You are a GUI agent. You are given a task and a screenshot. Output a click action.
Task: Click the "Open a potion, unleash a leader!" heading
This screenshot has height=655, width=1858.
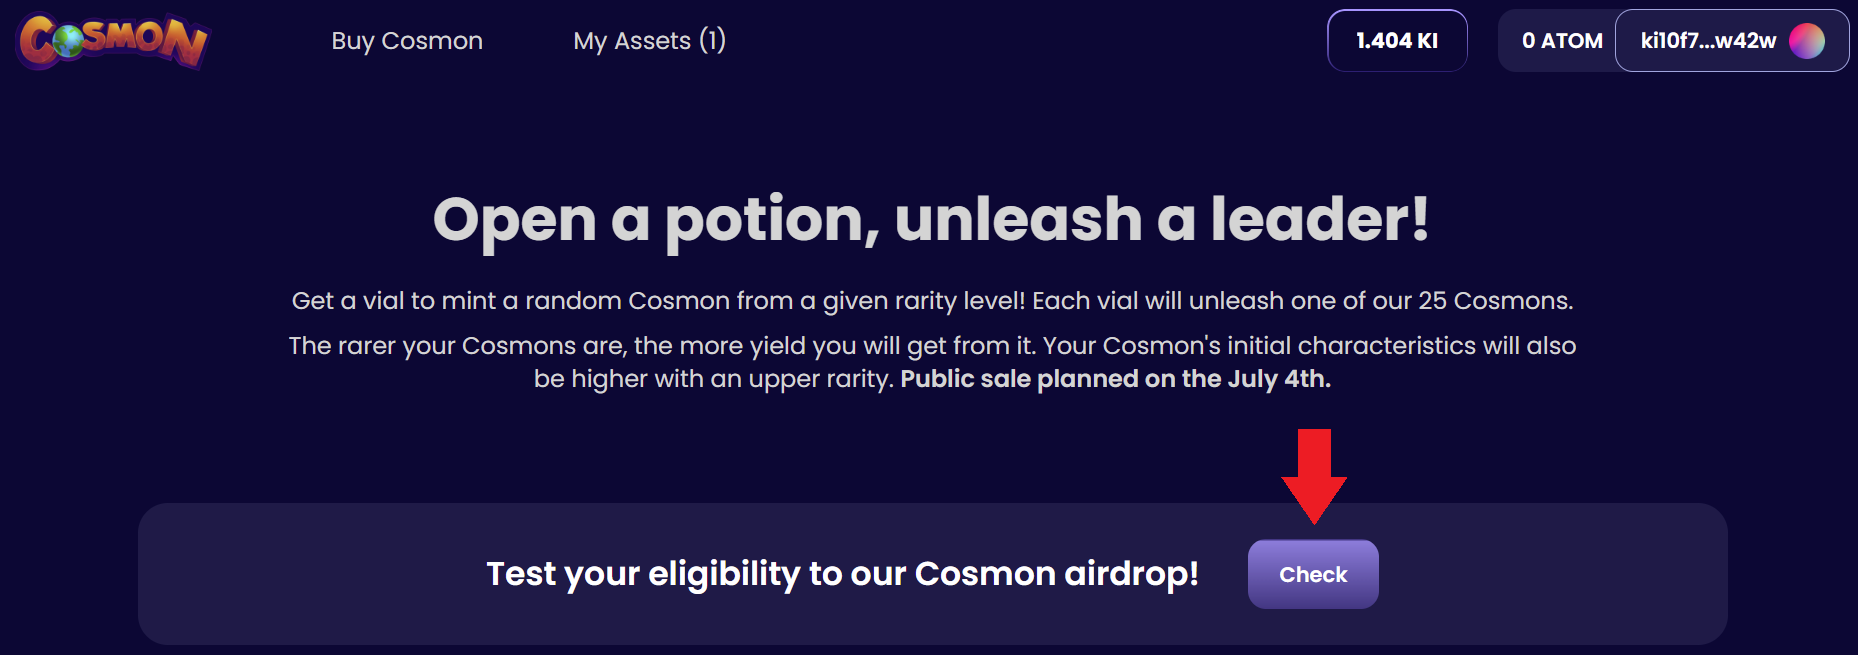(930, 220)
